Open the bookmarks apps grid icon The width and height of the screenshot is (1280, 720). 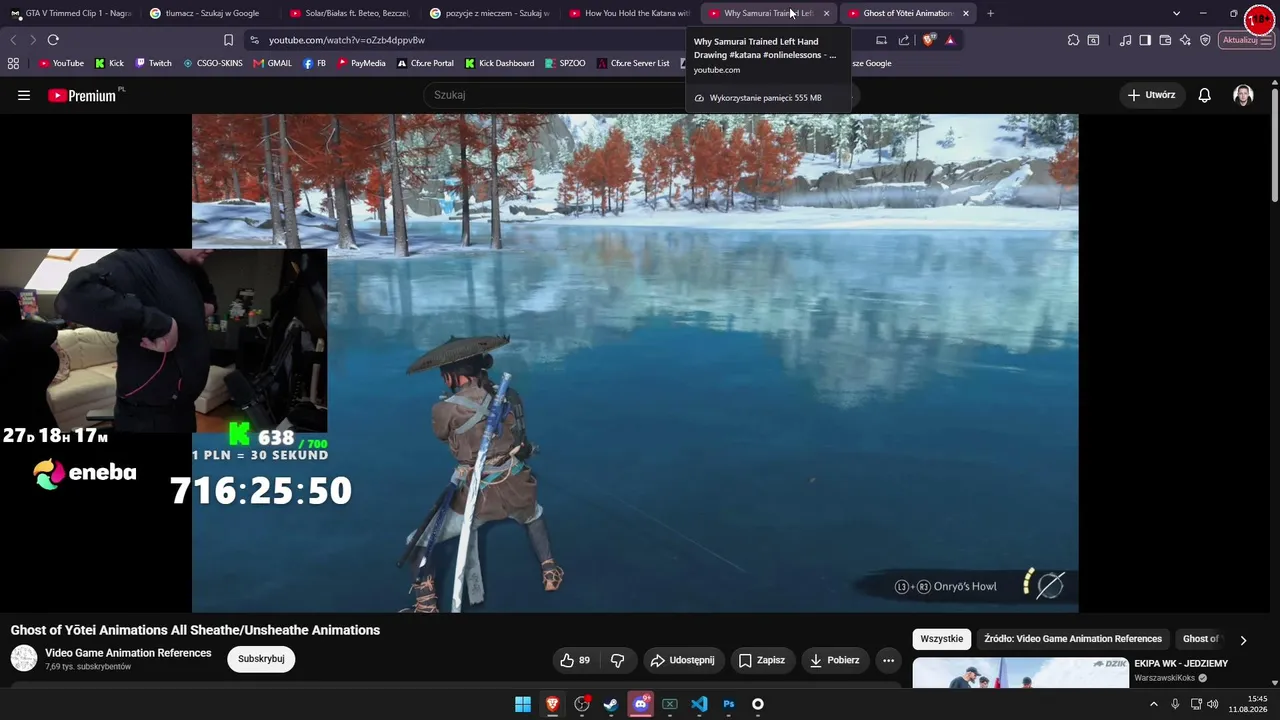pos(13,63)
